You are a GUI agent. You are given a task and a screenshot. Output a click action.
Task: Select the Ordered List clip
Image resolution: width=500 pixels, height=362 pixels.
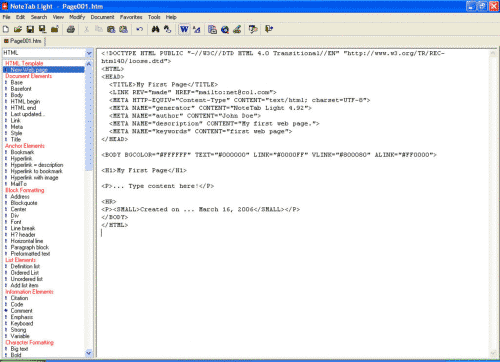(25, 272)
